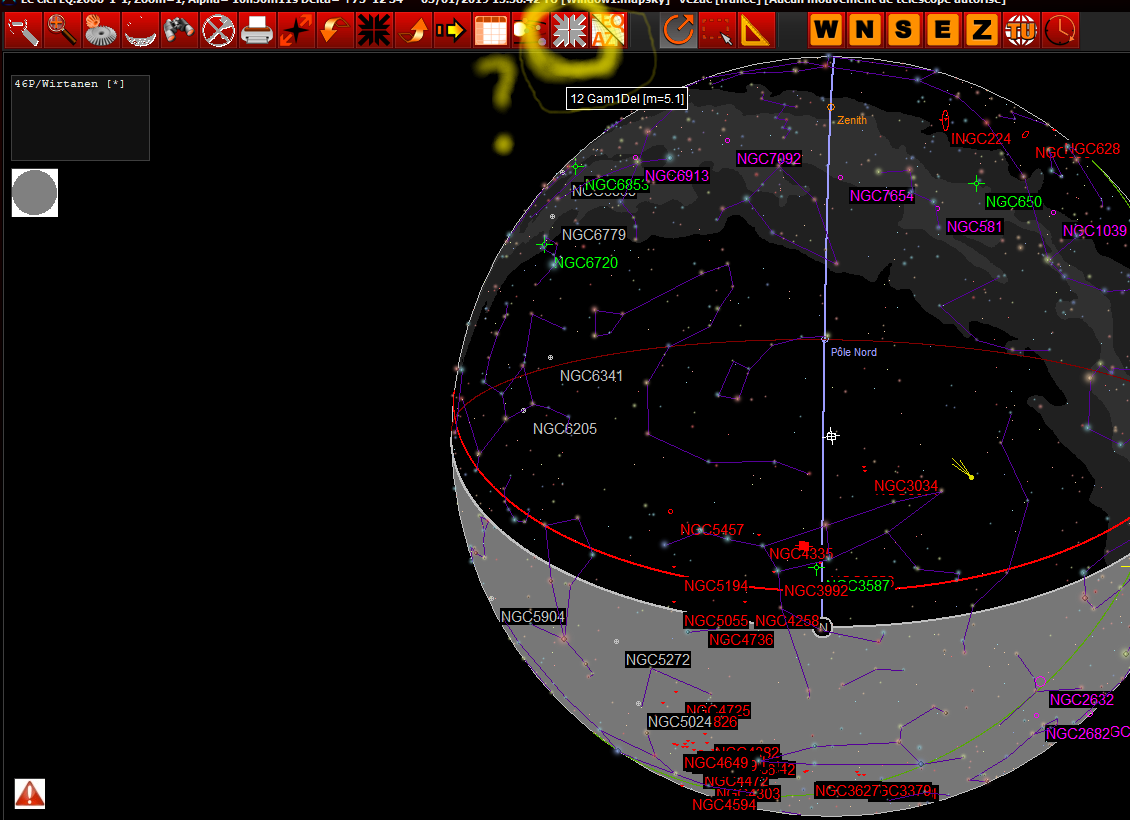Select the NGC6205 object label
Image resolution: width=1130 pixels, height=820 pixels.
[565, 429]
